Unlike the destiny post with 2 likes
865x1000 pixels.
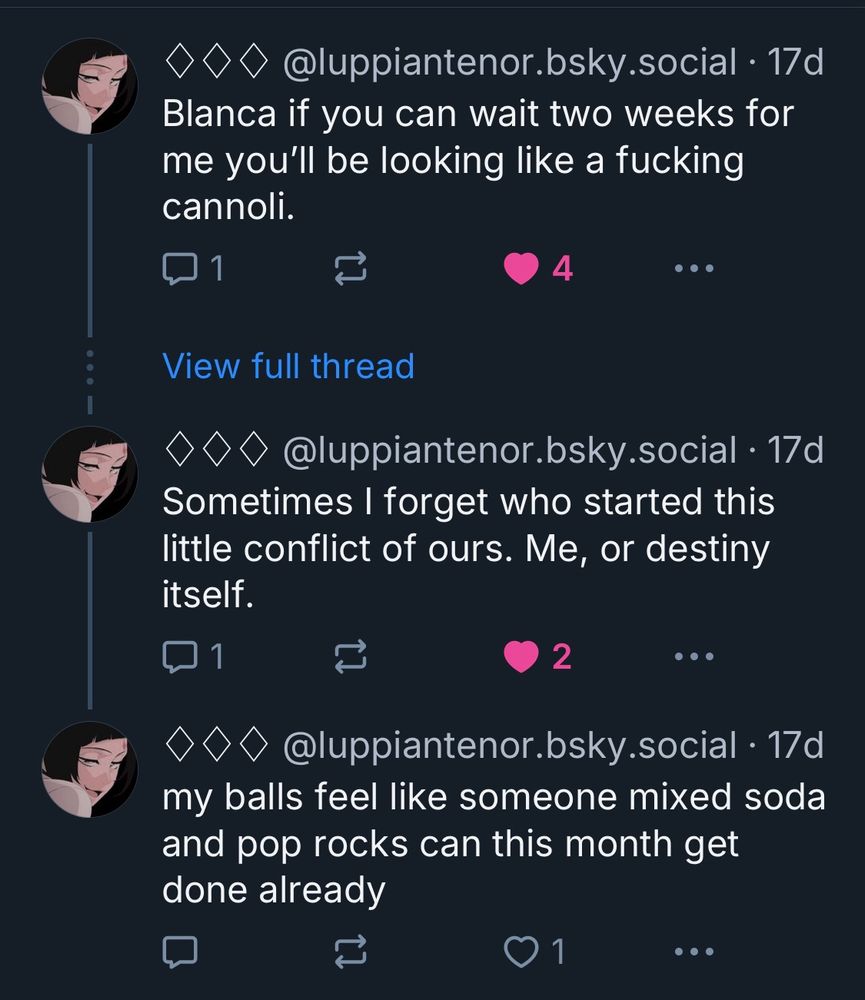521,656
